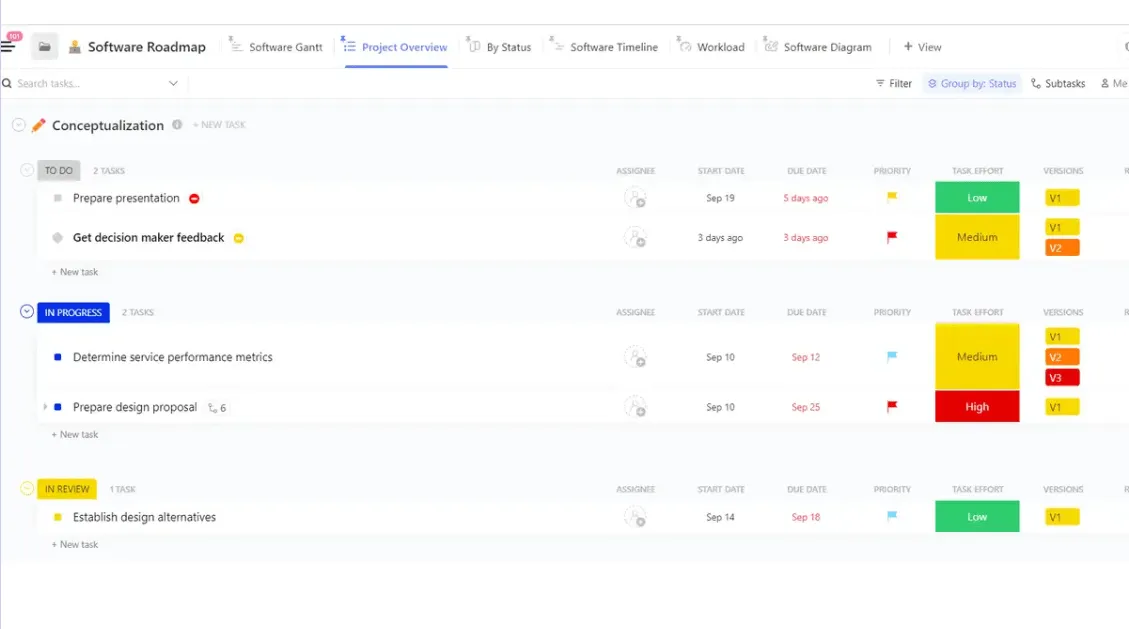1129x629 pixels.
Task: Change red priority flag of Prepare design proposal
Action: pyautogui.click(x=892, y=407)
